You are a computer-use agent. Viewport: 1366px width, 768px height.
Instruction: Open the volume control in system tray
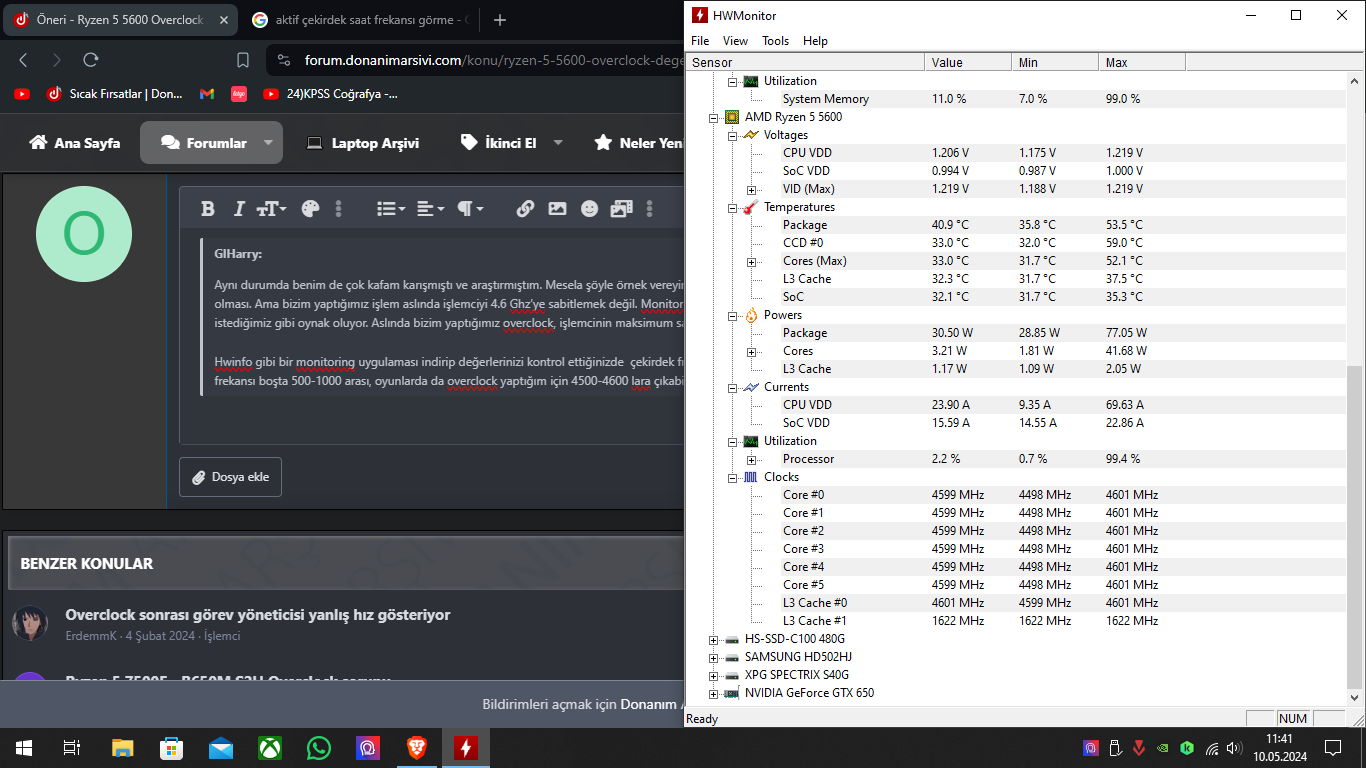tap(1236, 747)
